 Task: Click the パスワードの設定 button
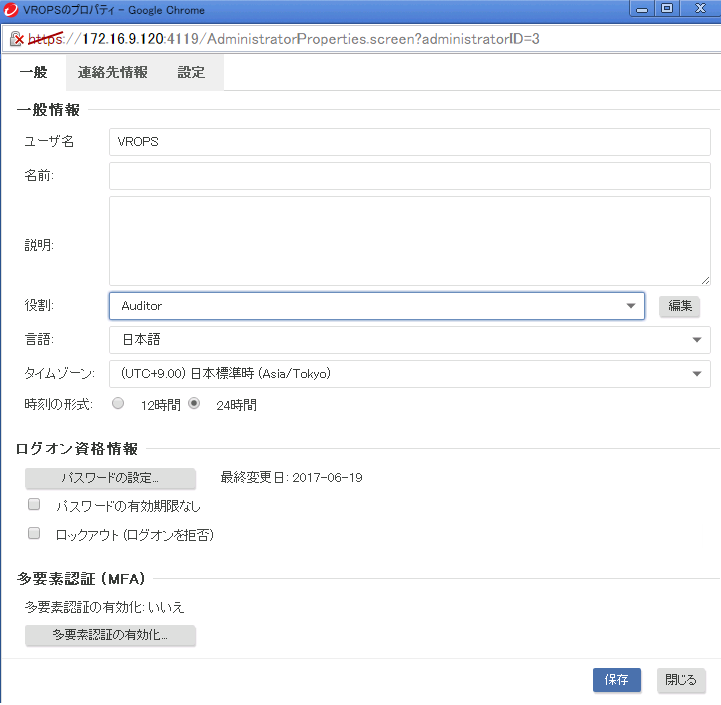[110, 478]
